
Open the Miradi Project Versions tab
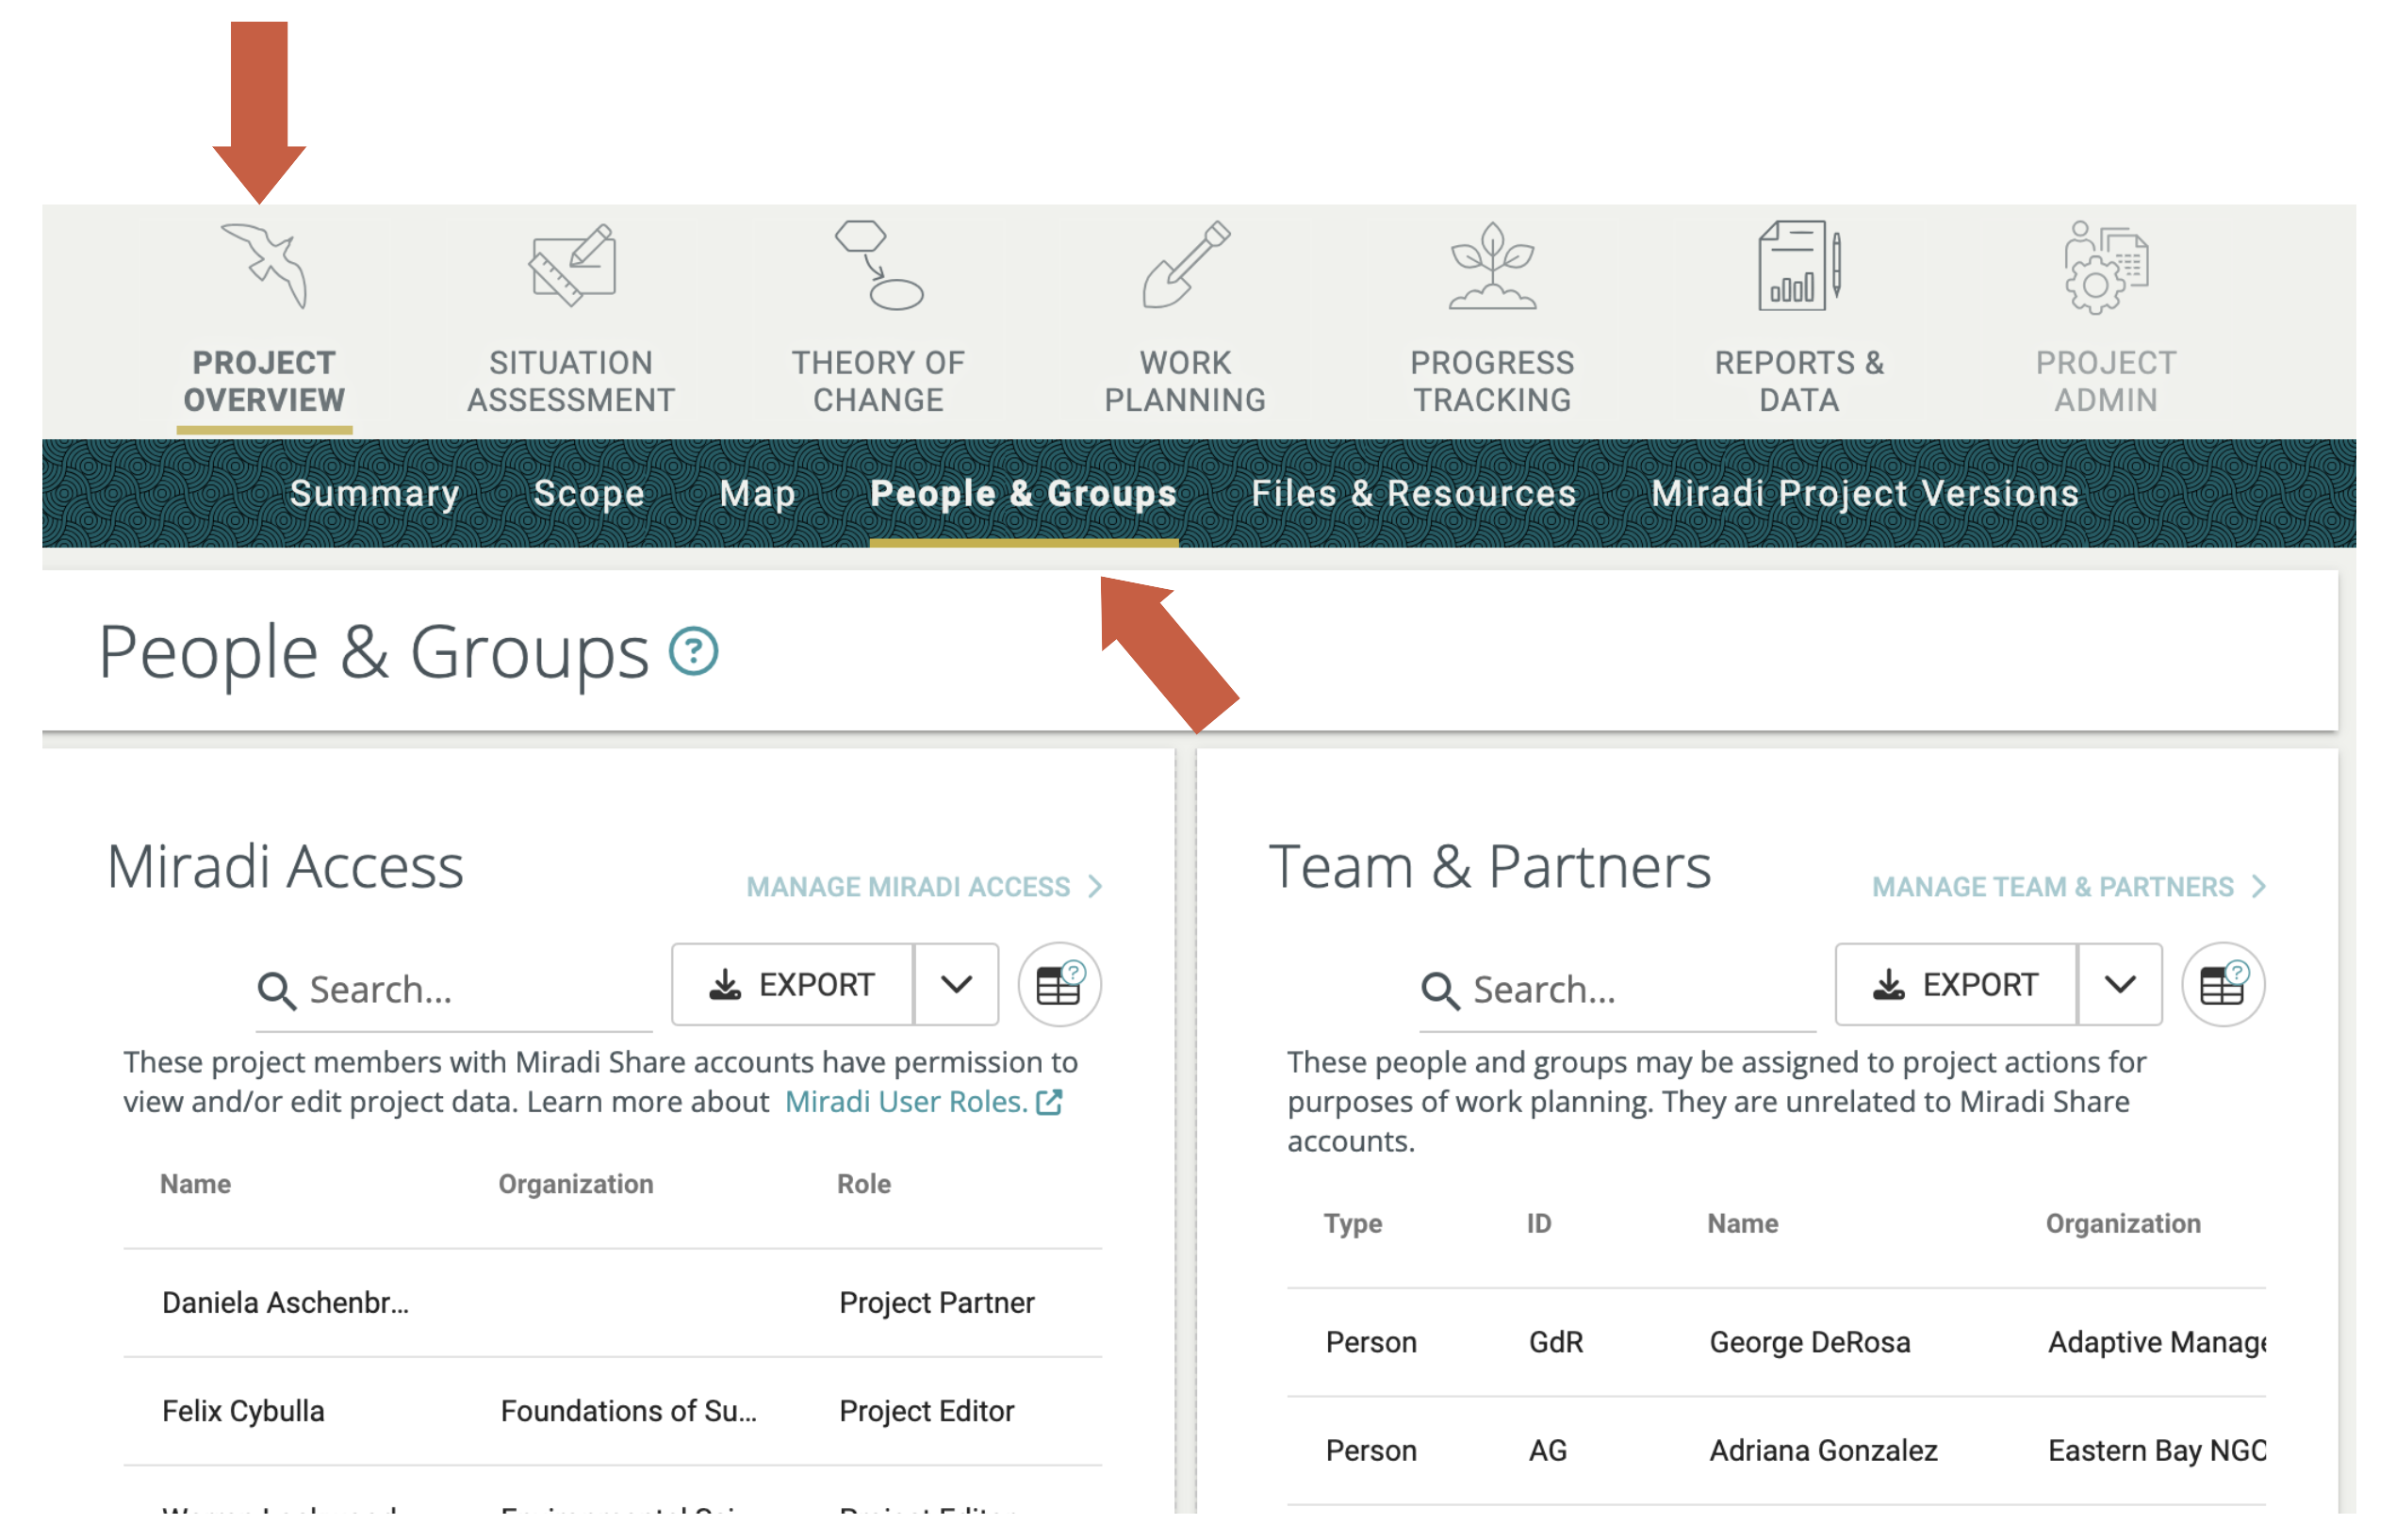[1865, 493]
